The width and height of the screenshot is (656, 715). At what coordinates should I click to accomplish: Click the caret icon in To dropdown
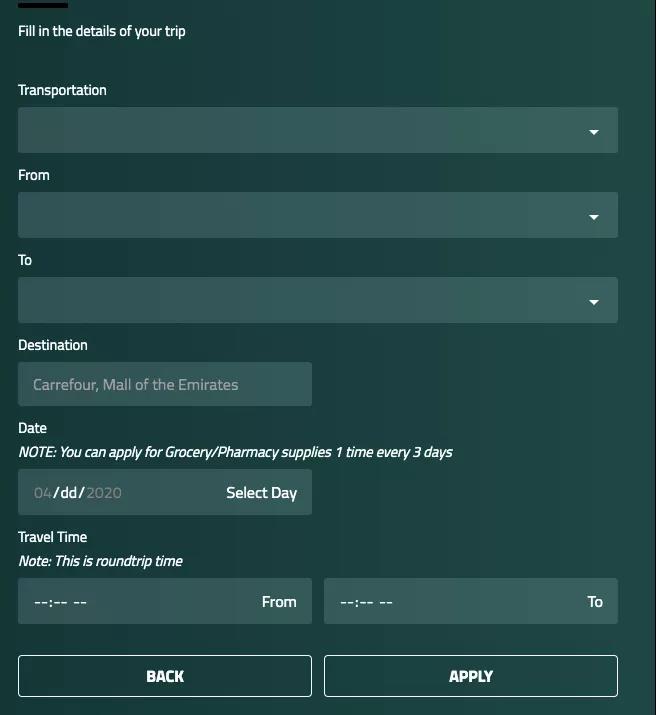point(594,302)
